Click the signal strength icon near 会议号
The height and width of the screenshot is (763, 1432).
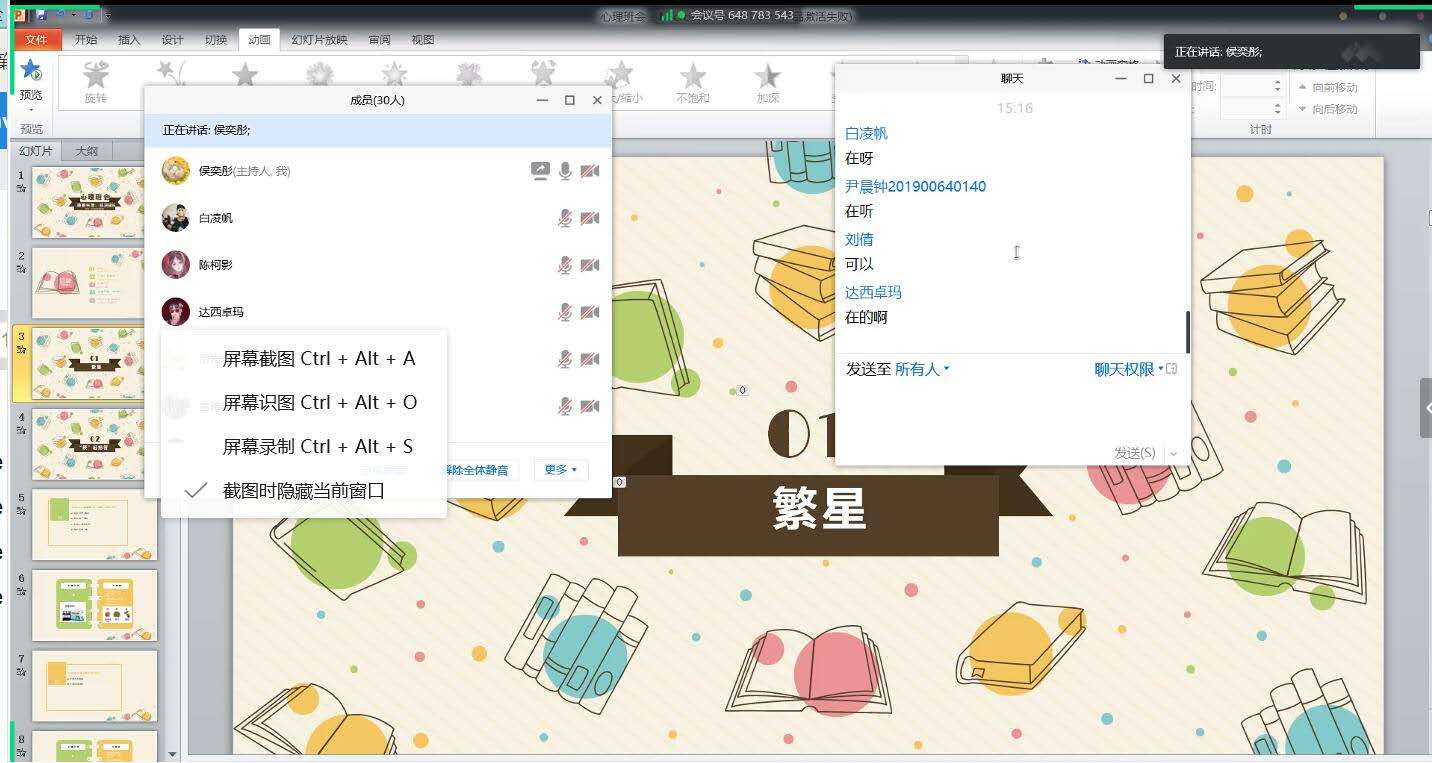668,15
